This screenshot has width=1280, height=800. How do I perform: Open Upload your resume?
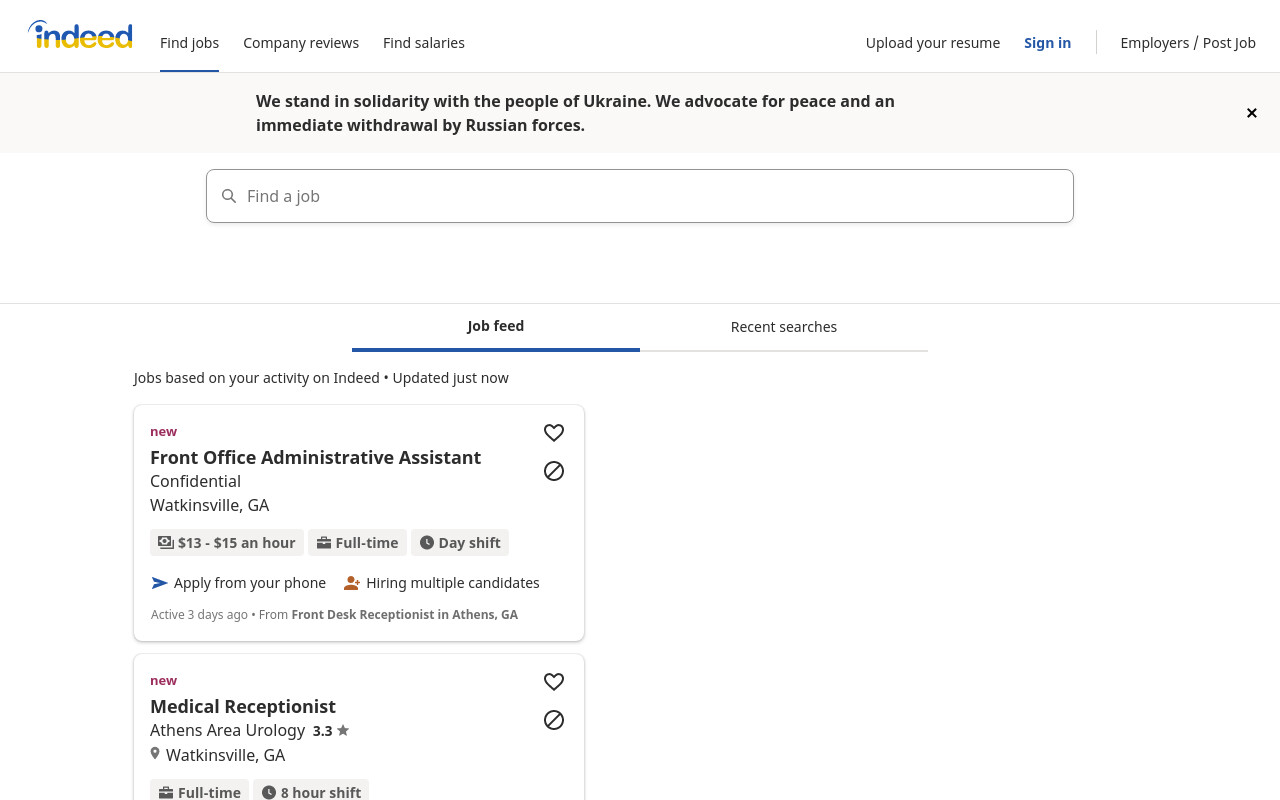coord(933,43)
